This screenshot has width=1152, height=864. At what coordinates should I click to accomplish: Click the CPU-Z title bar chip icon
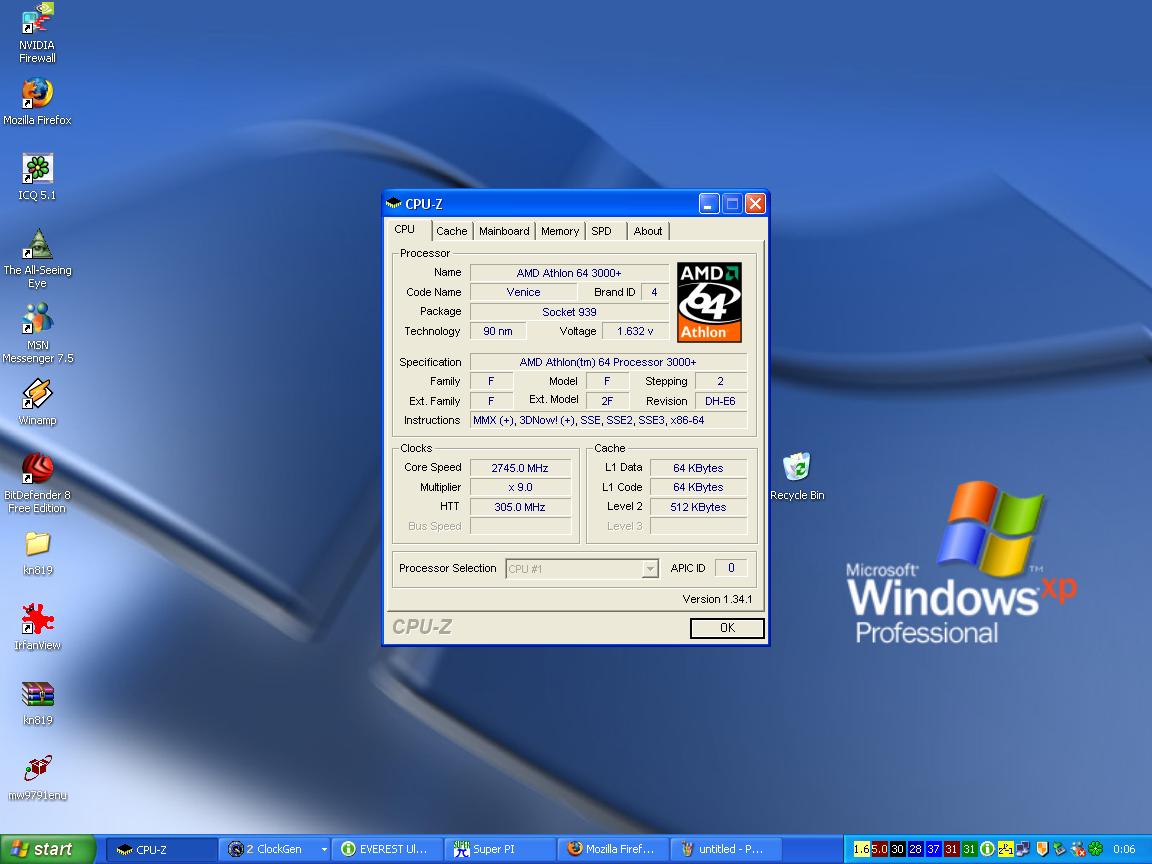pos(394,204)
